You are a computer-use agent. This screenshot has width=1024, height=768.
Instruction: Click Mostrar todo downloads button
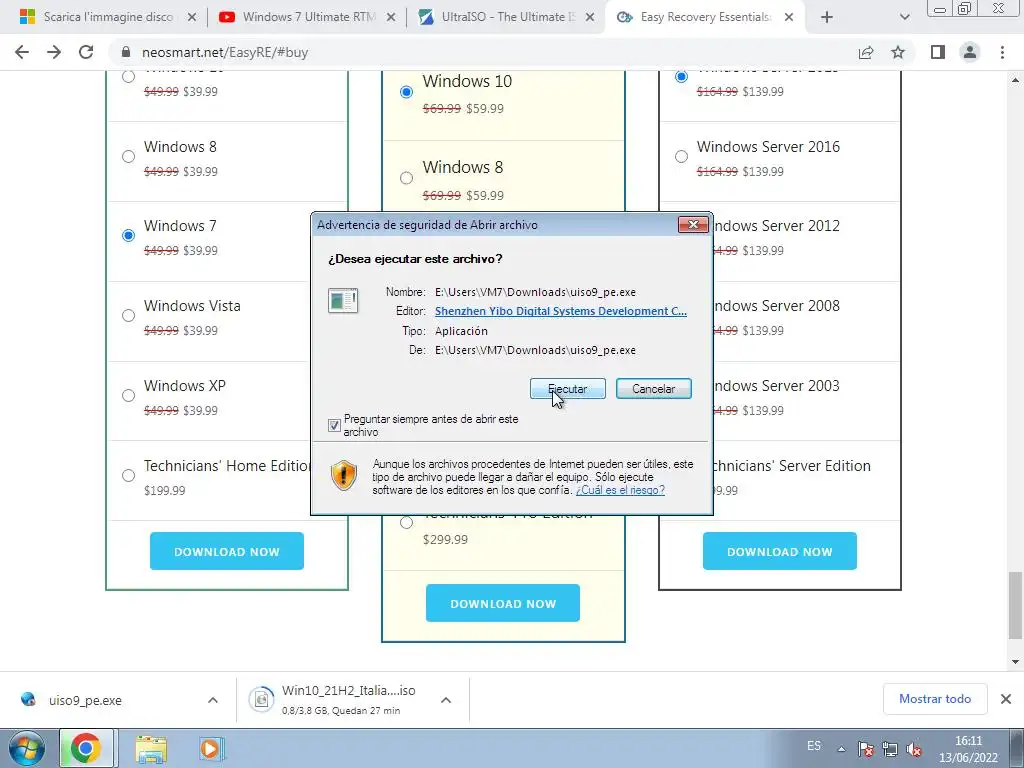(x=935, y=699)
